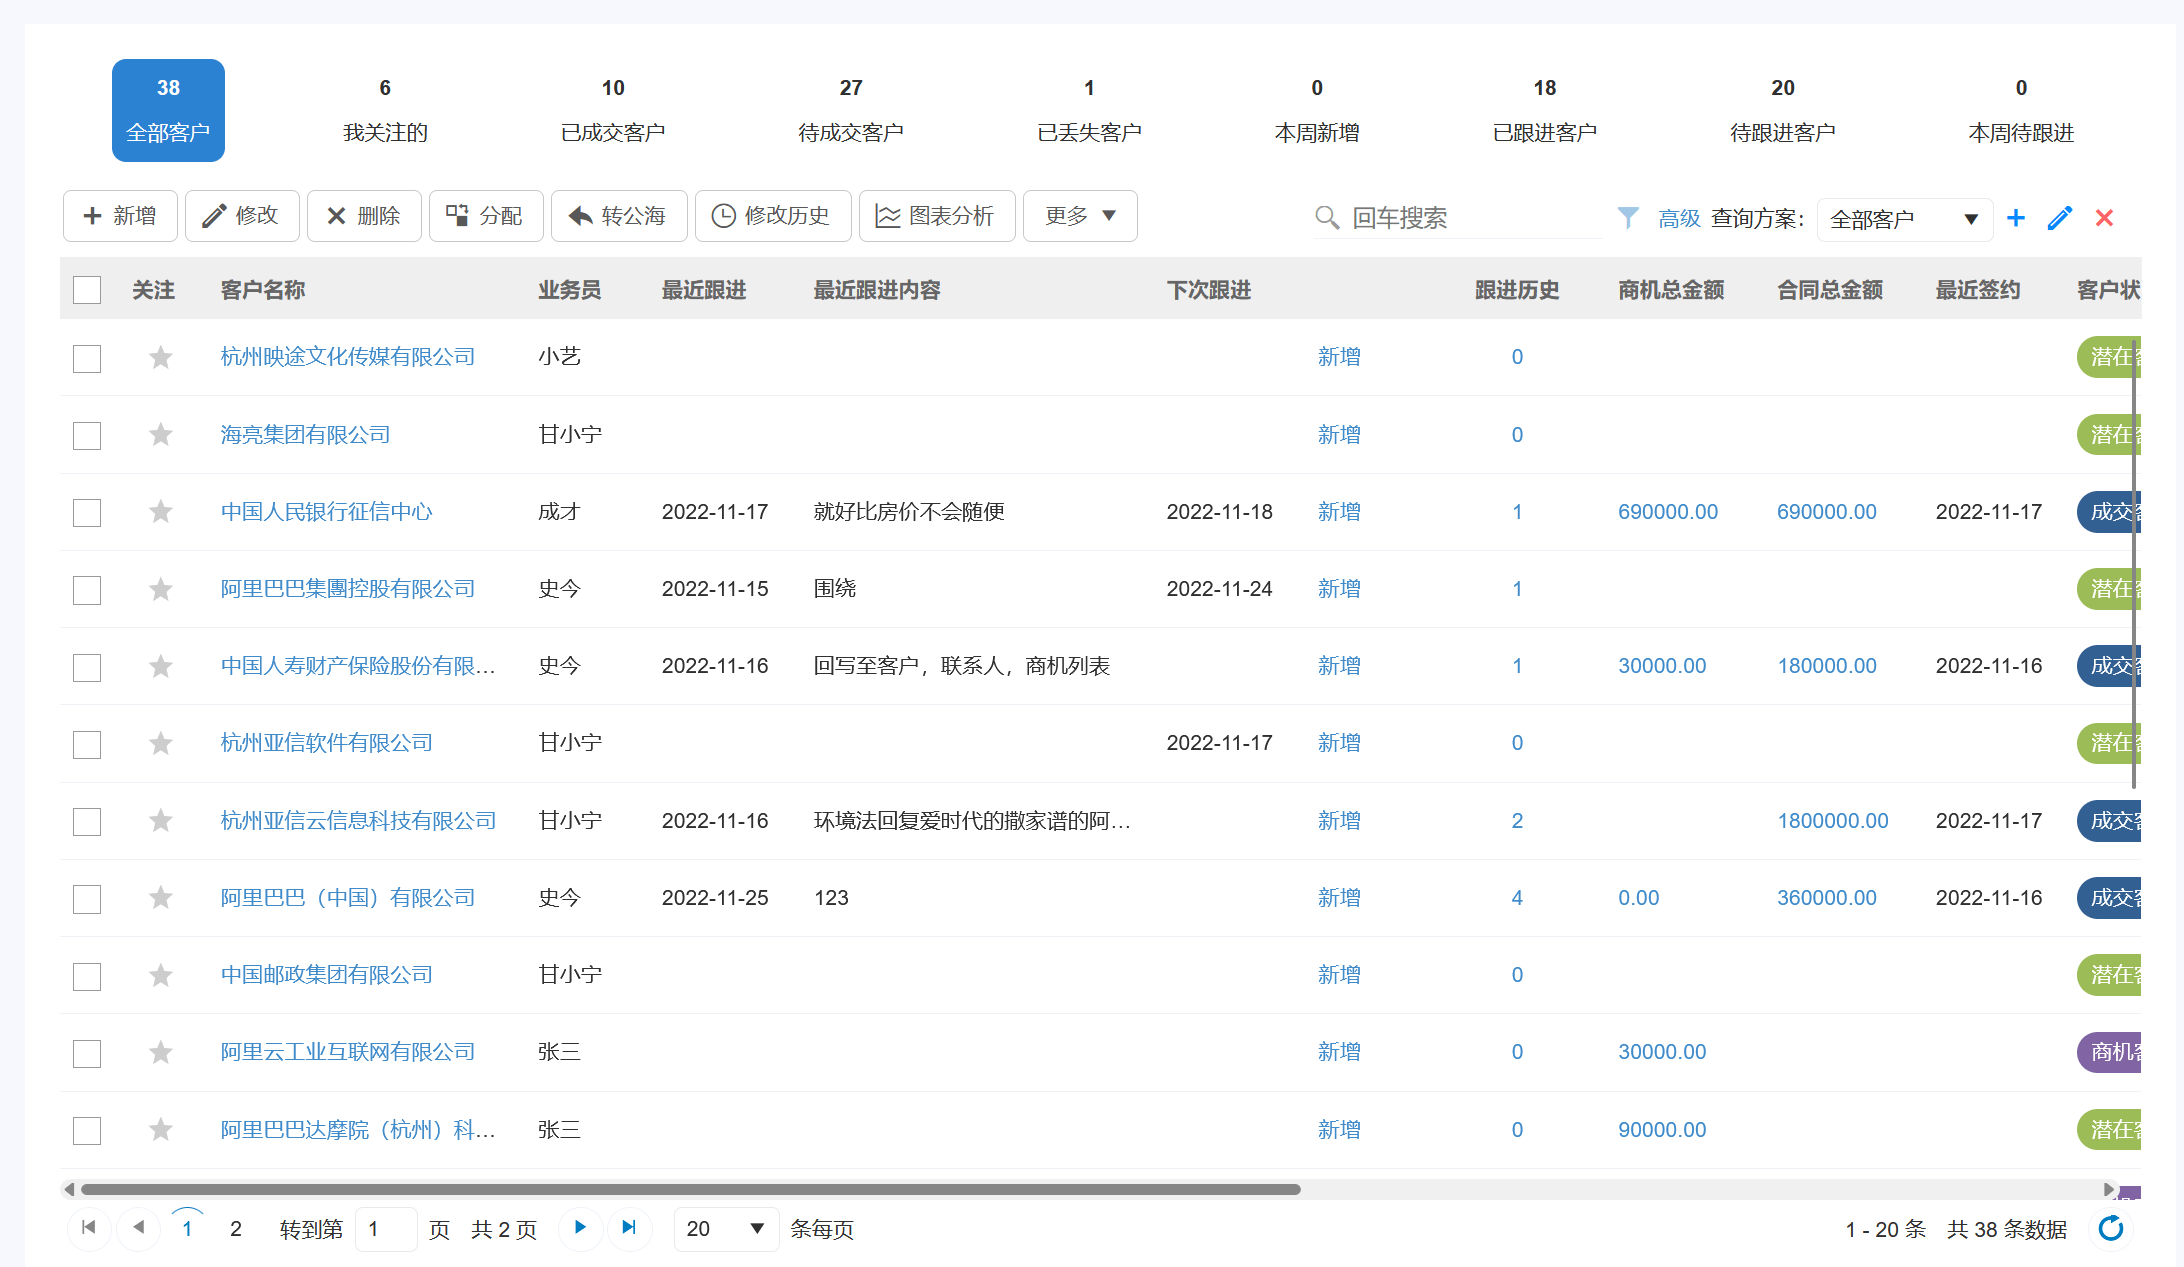Screen dimensions: 2184x1267
Task: Click the 转公海 transfer icon
Action: 618,215
